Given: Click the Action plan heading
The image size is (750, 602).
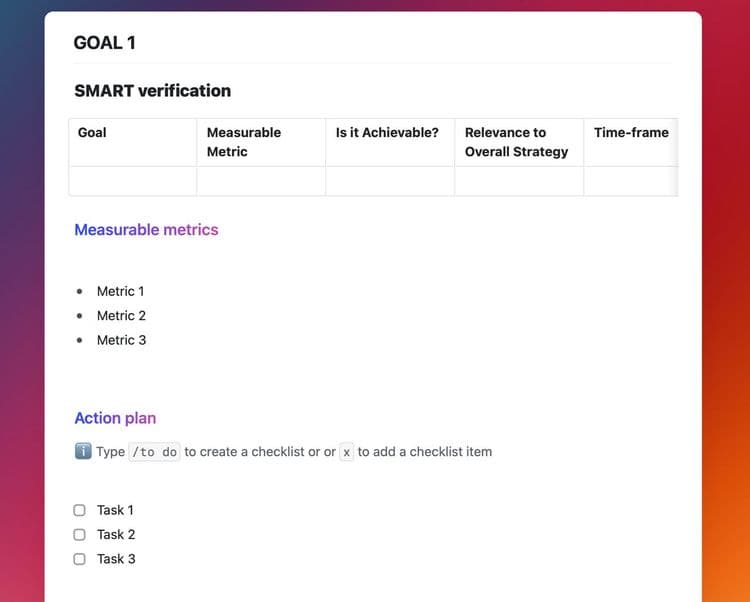Looking at the screenshot, I should (x=115, y=418).
